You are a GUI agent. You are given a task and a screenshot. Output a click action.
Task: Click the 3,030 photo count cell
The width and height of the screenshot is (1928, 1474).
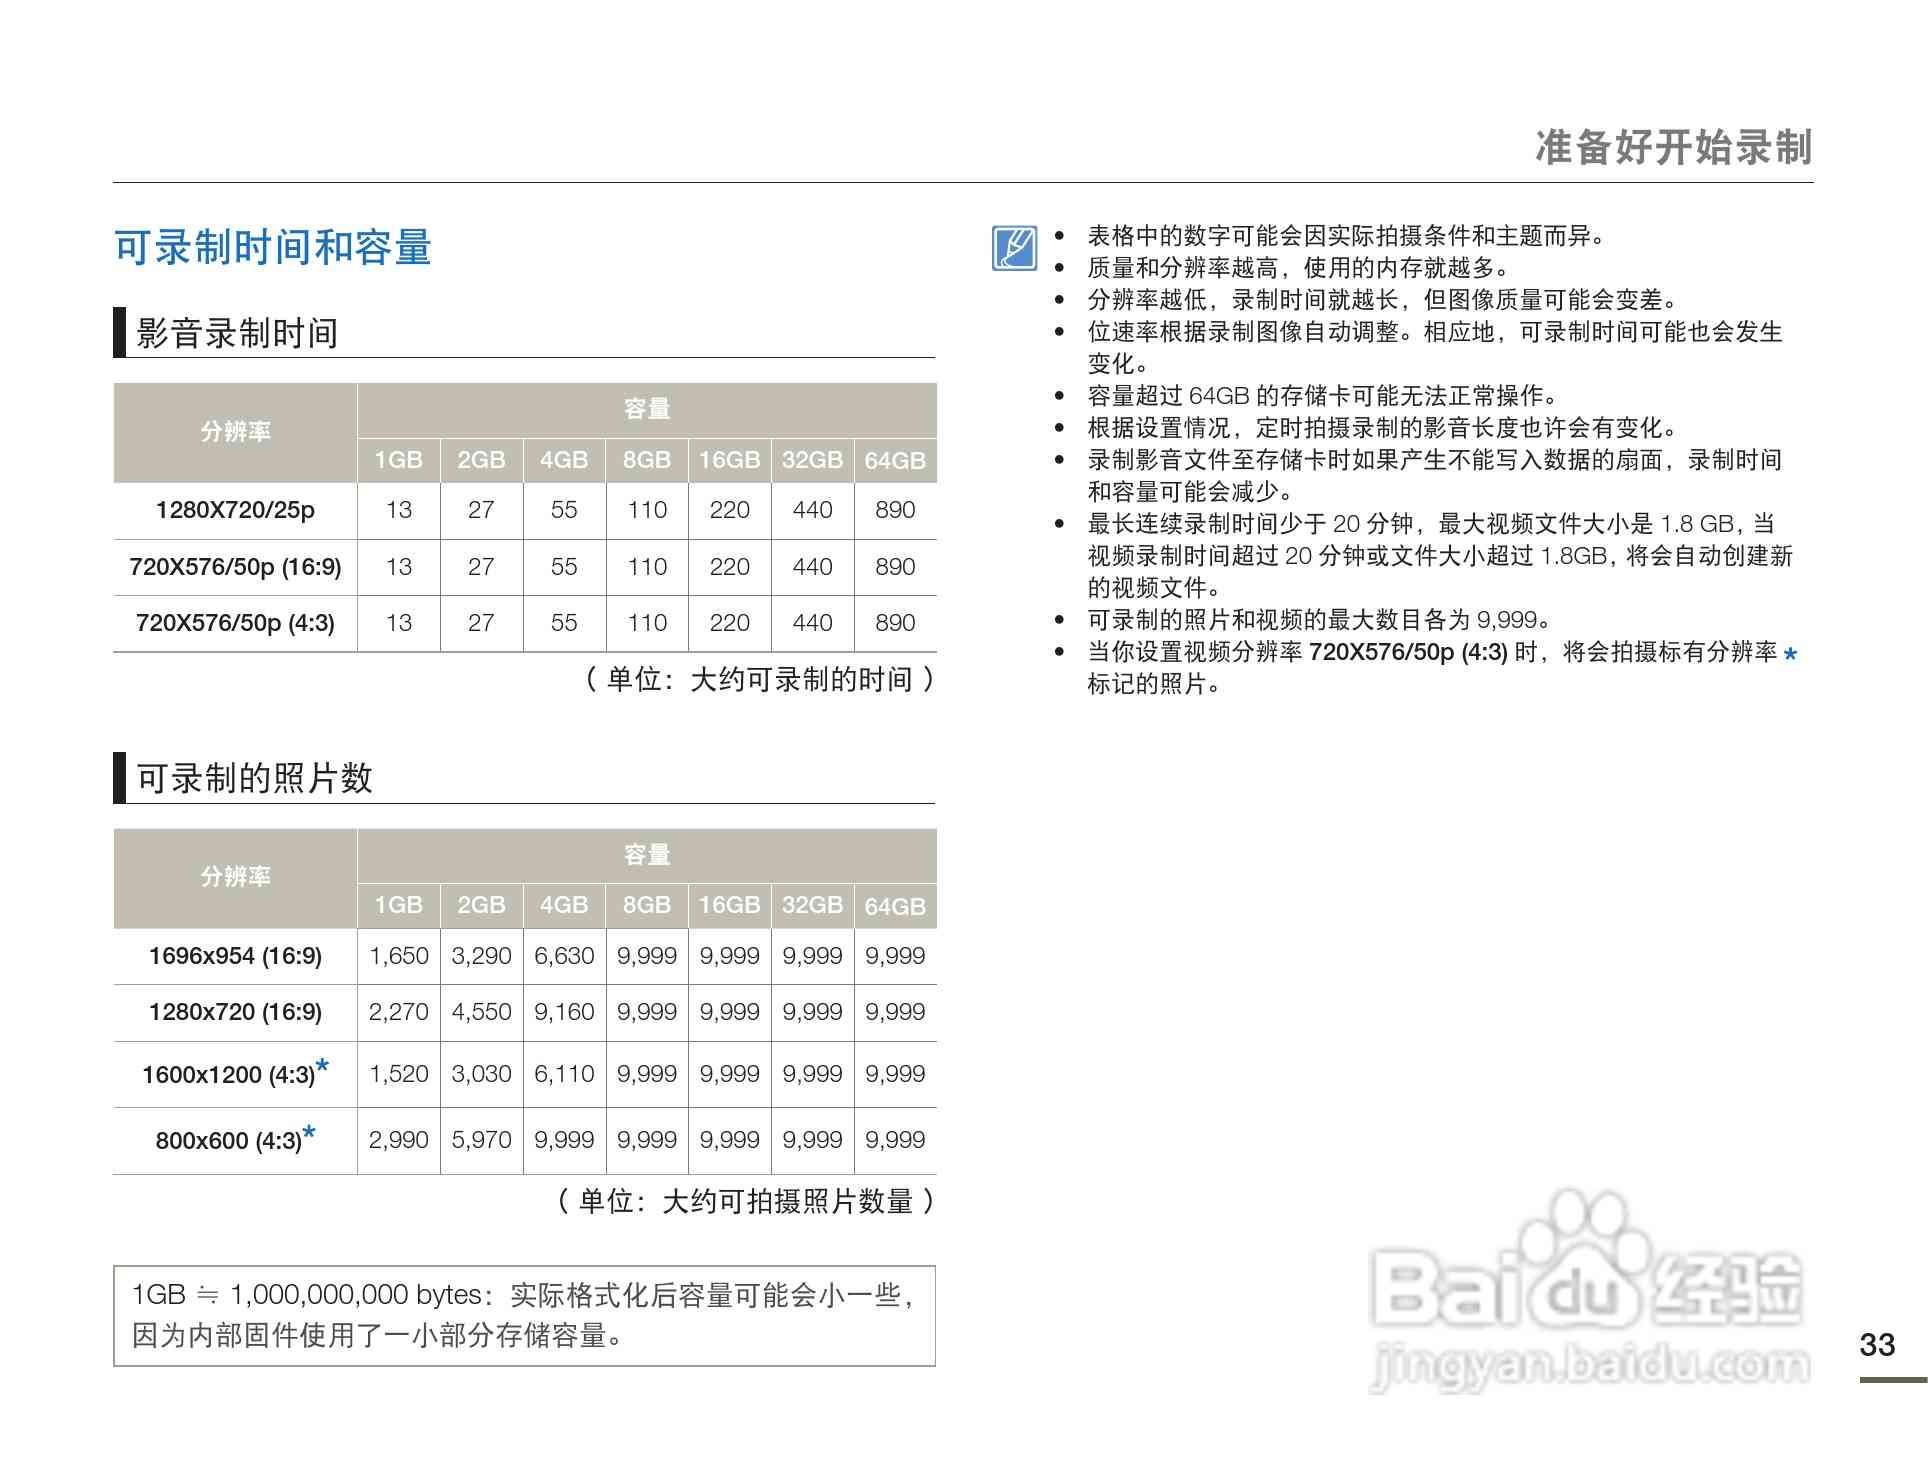tap(481, 1074)
